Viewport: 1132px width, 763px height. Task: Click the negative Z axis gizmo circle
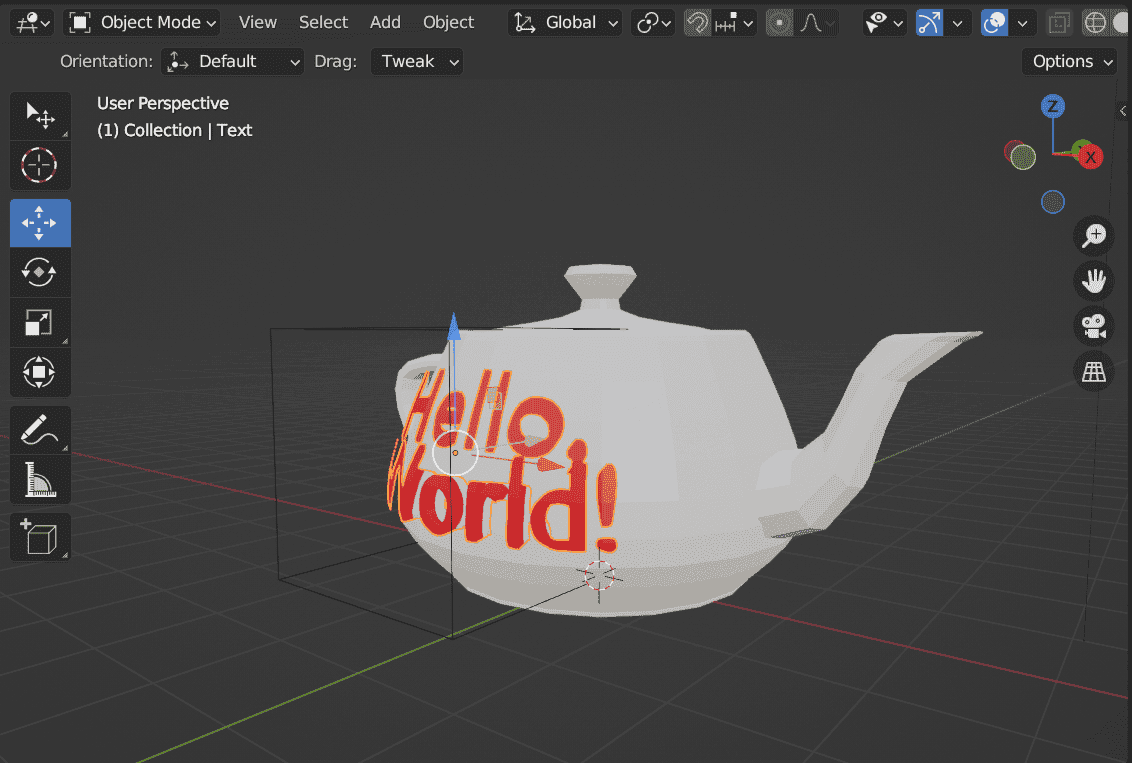coord(1053,202)
